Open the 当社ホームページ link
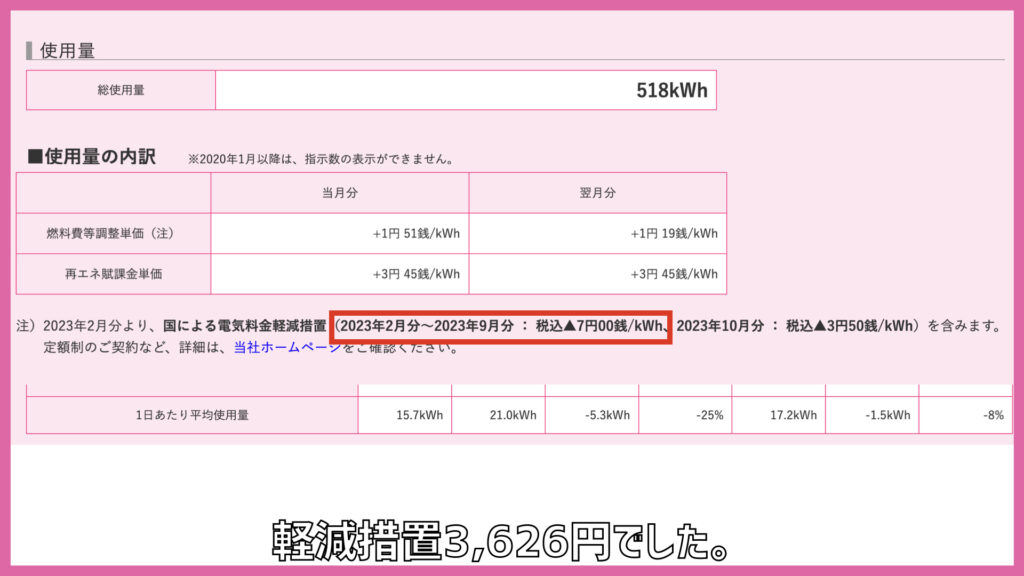 coord(287,347)
